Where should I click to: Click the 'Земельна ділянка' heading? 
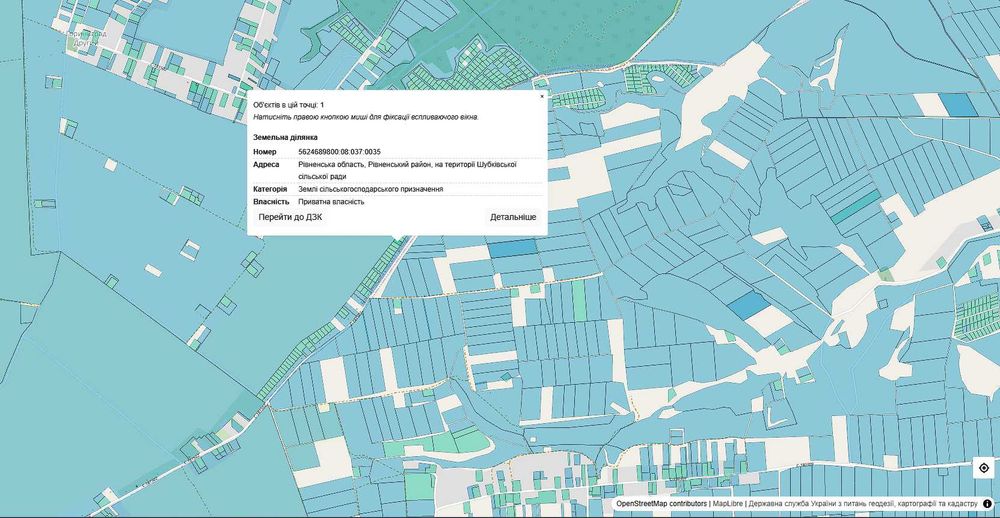[285, 137]
